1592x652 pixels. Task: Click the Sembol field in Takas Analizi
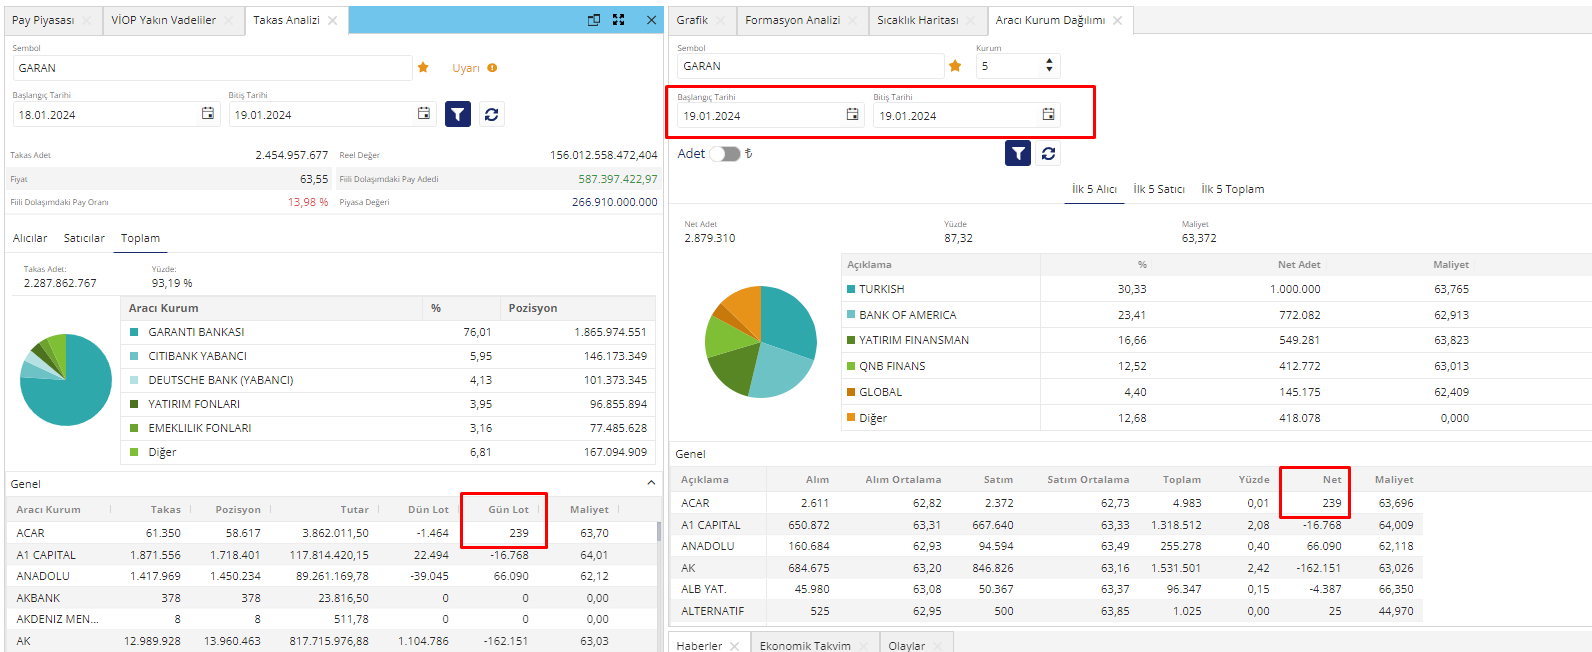pyautogui.click(x=210, y=68)
